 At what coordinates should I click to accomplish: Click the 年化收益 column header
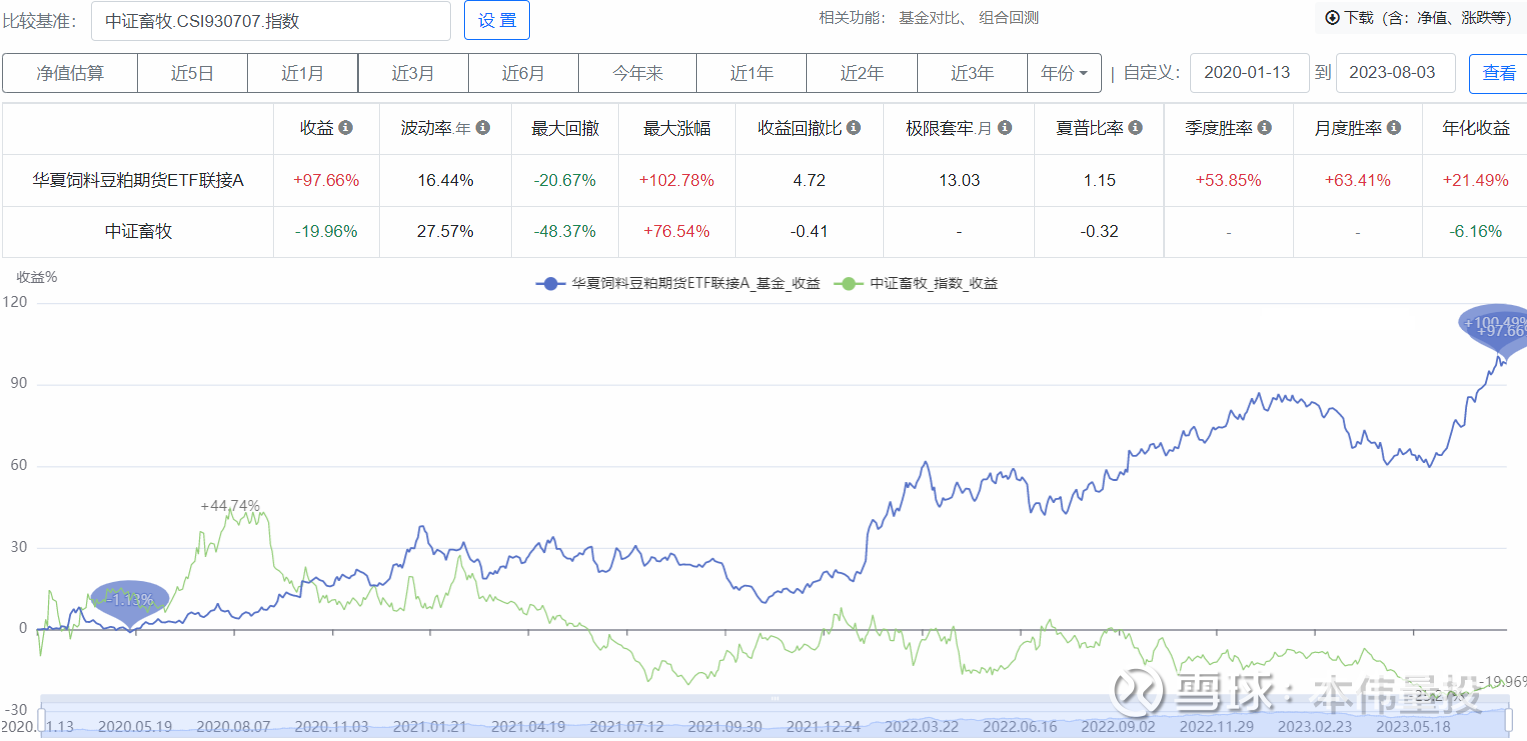[x=1476, y=128]
